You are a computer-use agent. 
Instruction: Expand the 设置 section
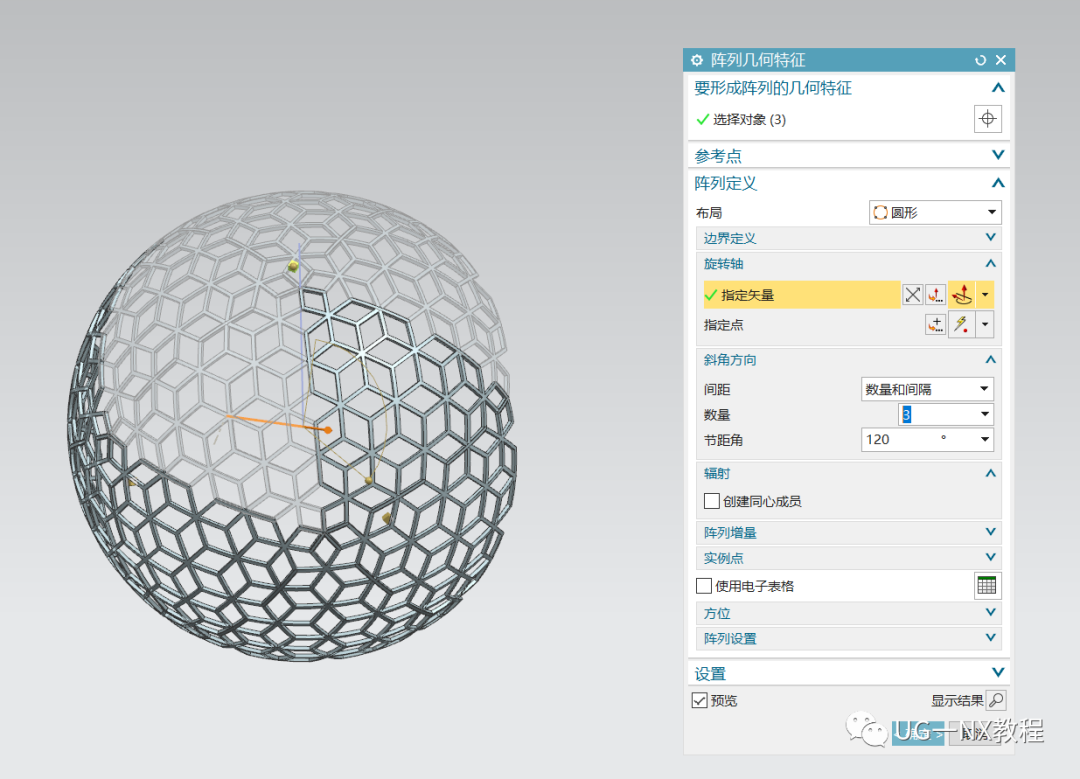tap(997, 672)
